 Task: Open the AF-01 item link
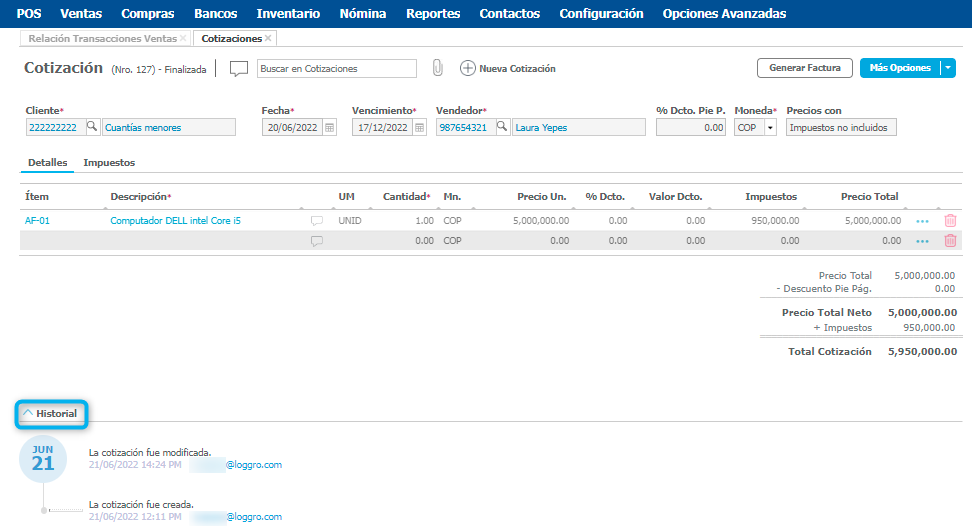[x=37, y=220]
